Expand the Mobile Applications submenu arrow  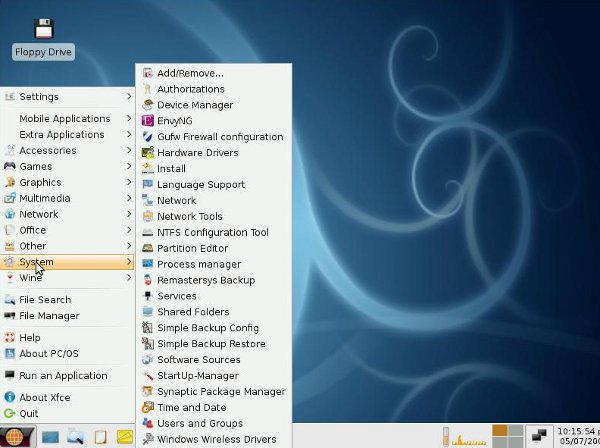[129, 119]
